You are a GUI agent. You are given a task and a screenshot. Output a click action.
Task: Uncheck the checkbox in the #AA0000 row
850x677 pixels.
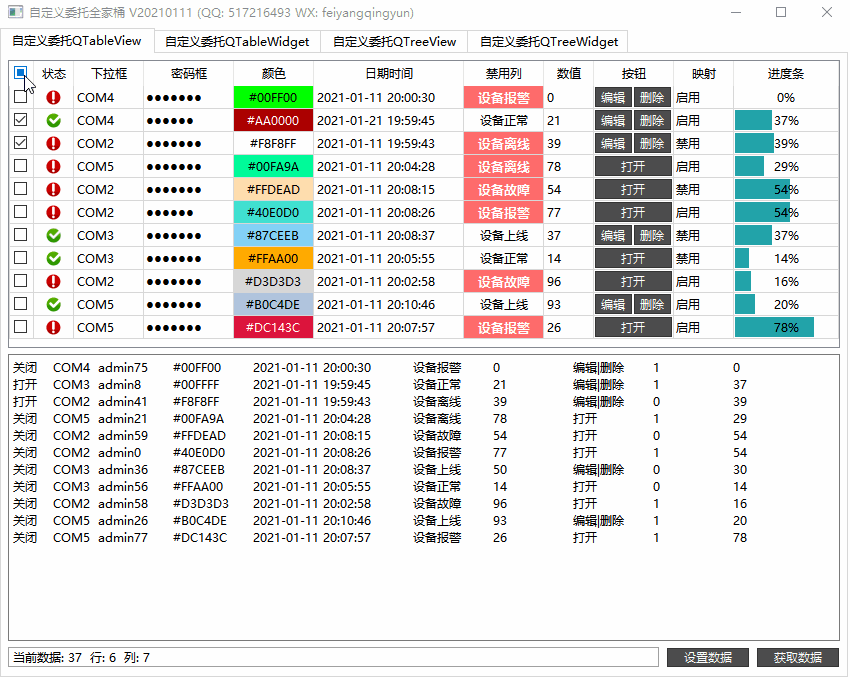(21, 120)
